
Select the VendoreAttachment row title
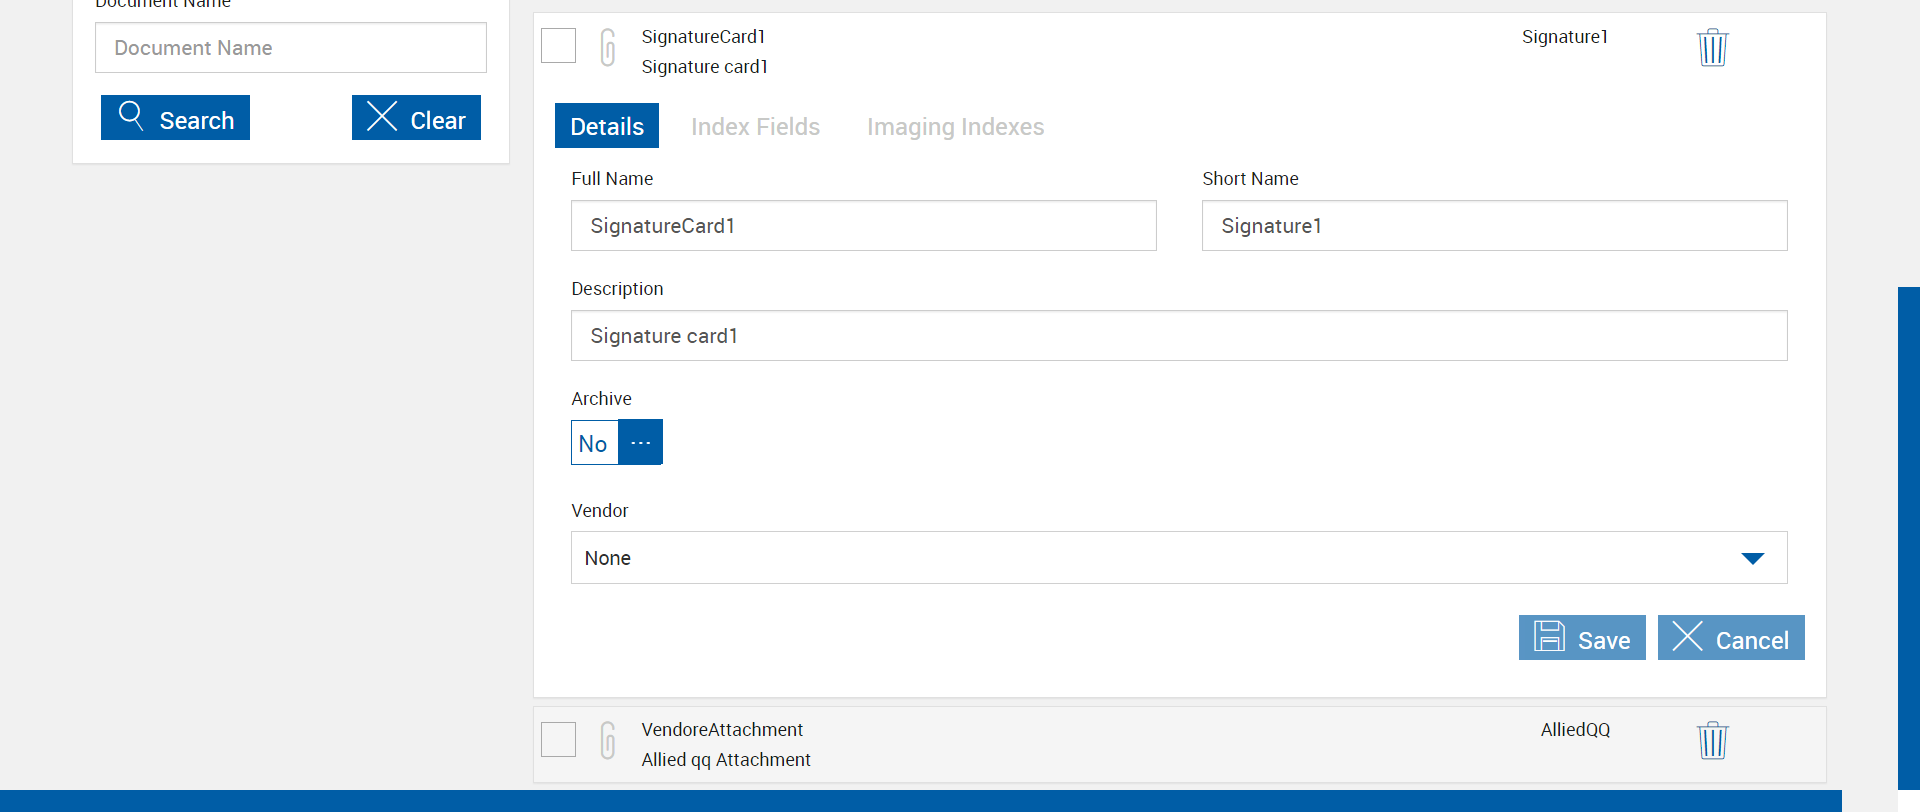722,730
